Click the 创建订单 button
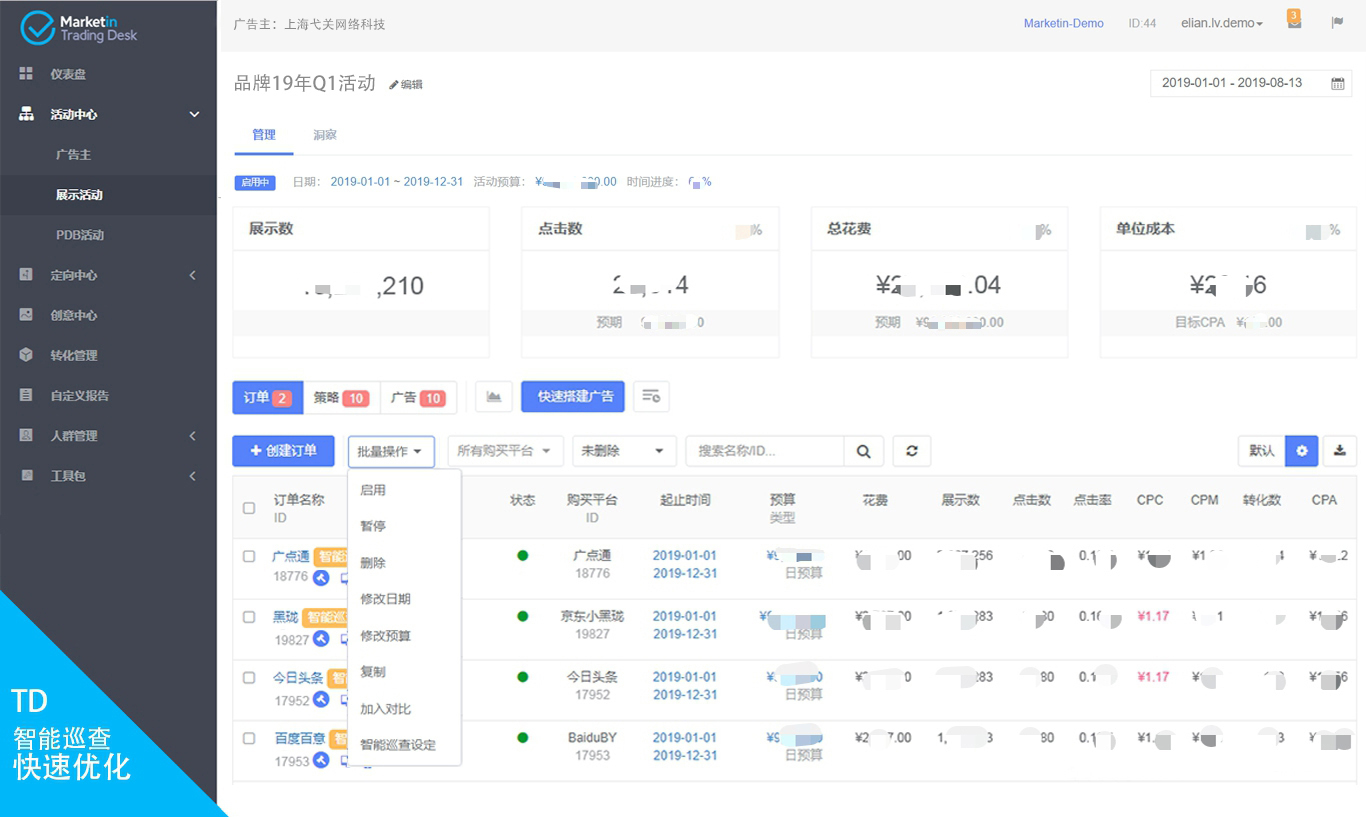 click(284, 451)
